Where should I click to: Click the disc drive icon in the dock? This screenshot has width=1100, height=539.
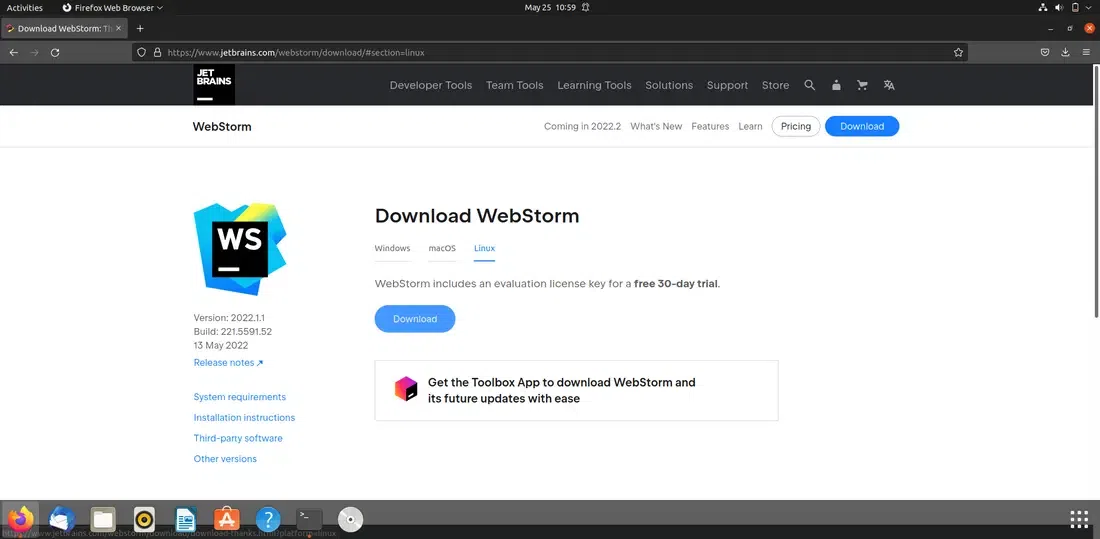(x=351, y=519)
